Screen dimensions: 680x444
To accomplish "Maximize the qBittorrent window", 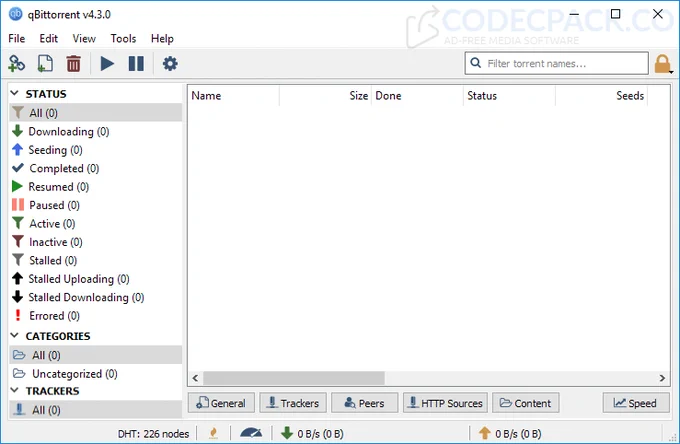I will (x=615, y=14).
